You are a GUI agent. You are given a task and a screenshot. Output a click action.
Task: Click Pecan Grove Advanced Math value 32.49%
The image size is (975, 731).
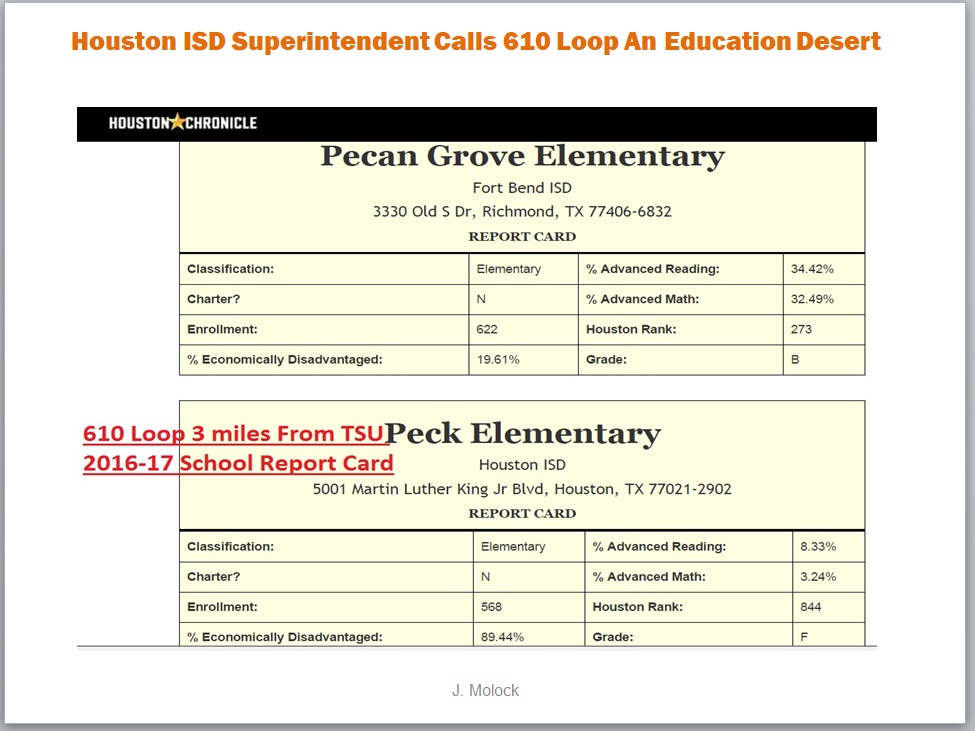(812, 299)
